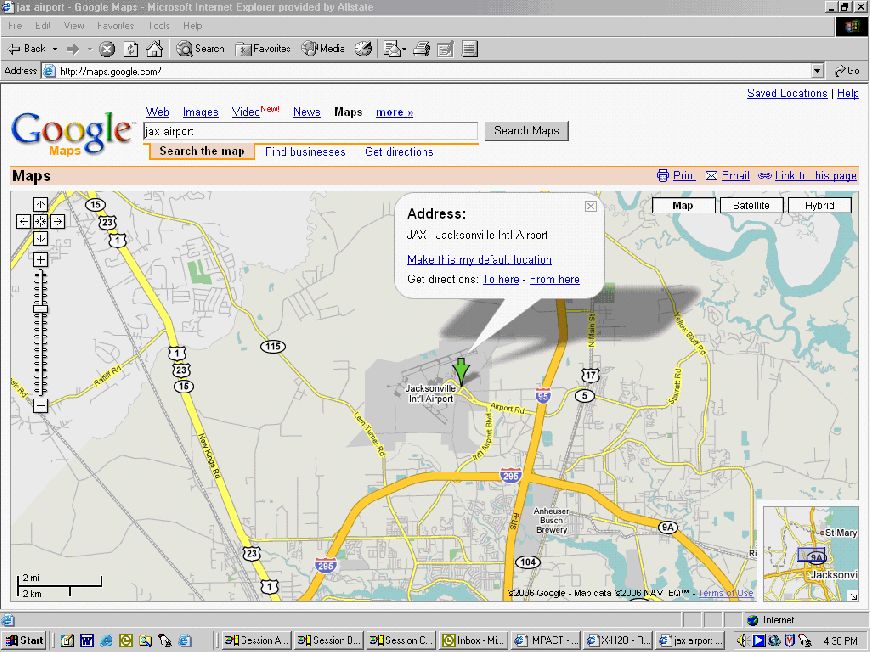Click the Web link
This screenshot has width=870, height=652.
[x=158, y=112]
